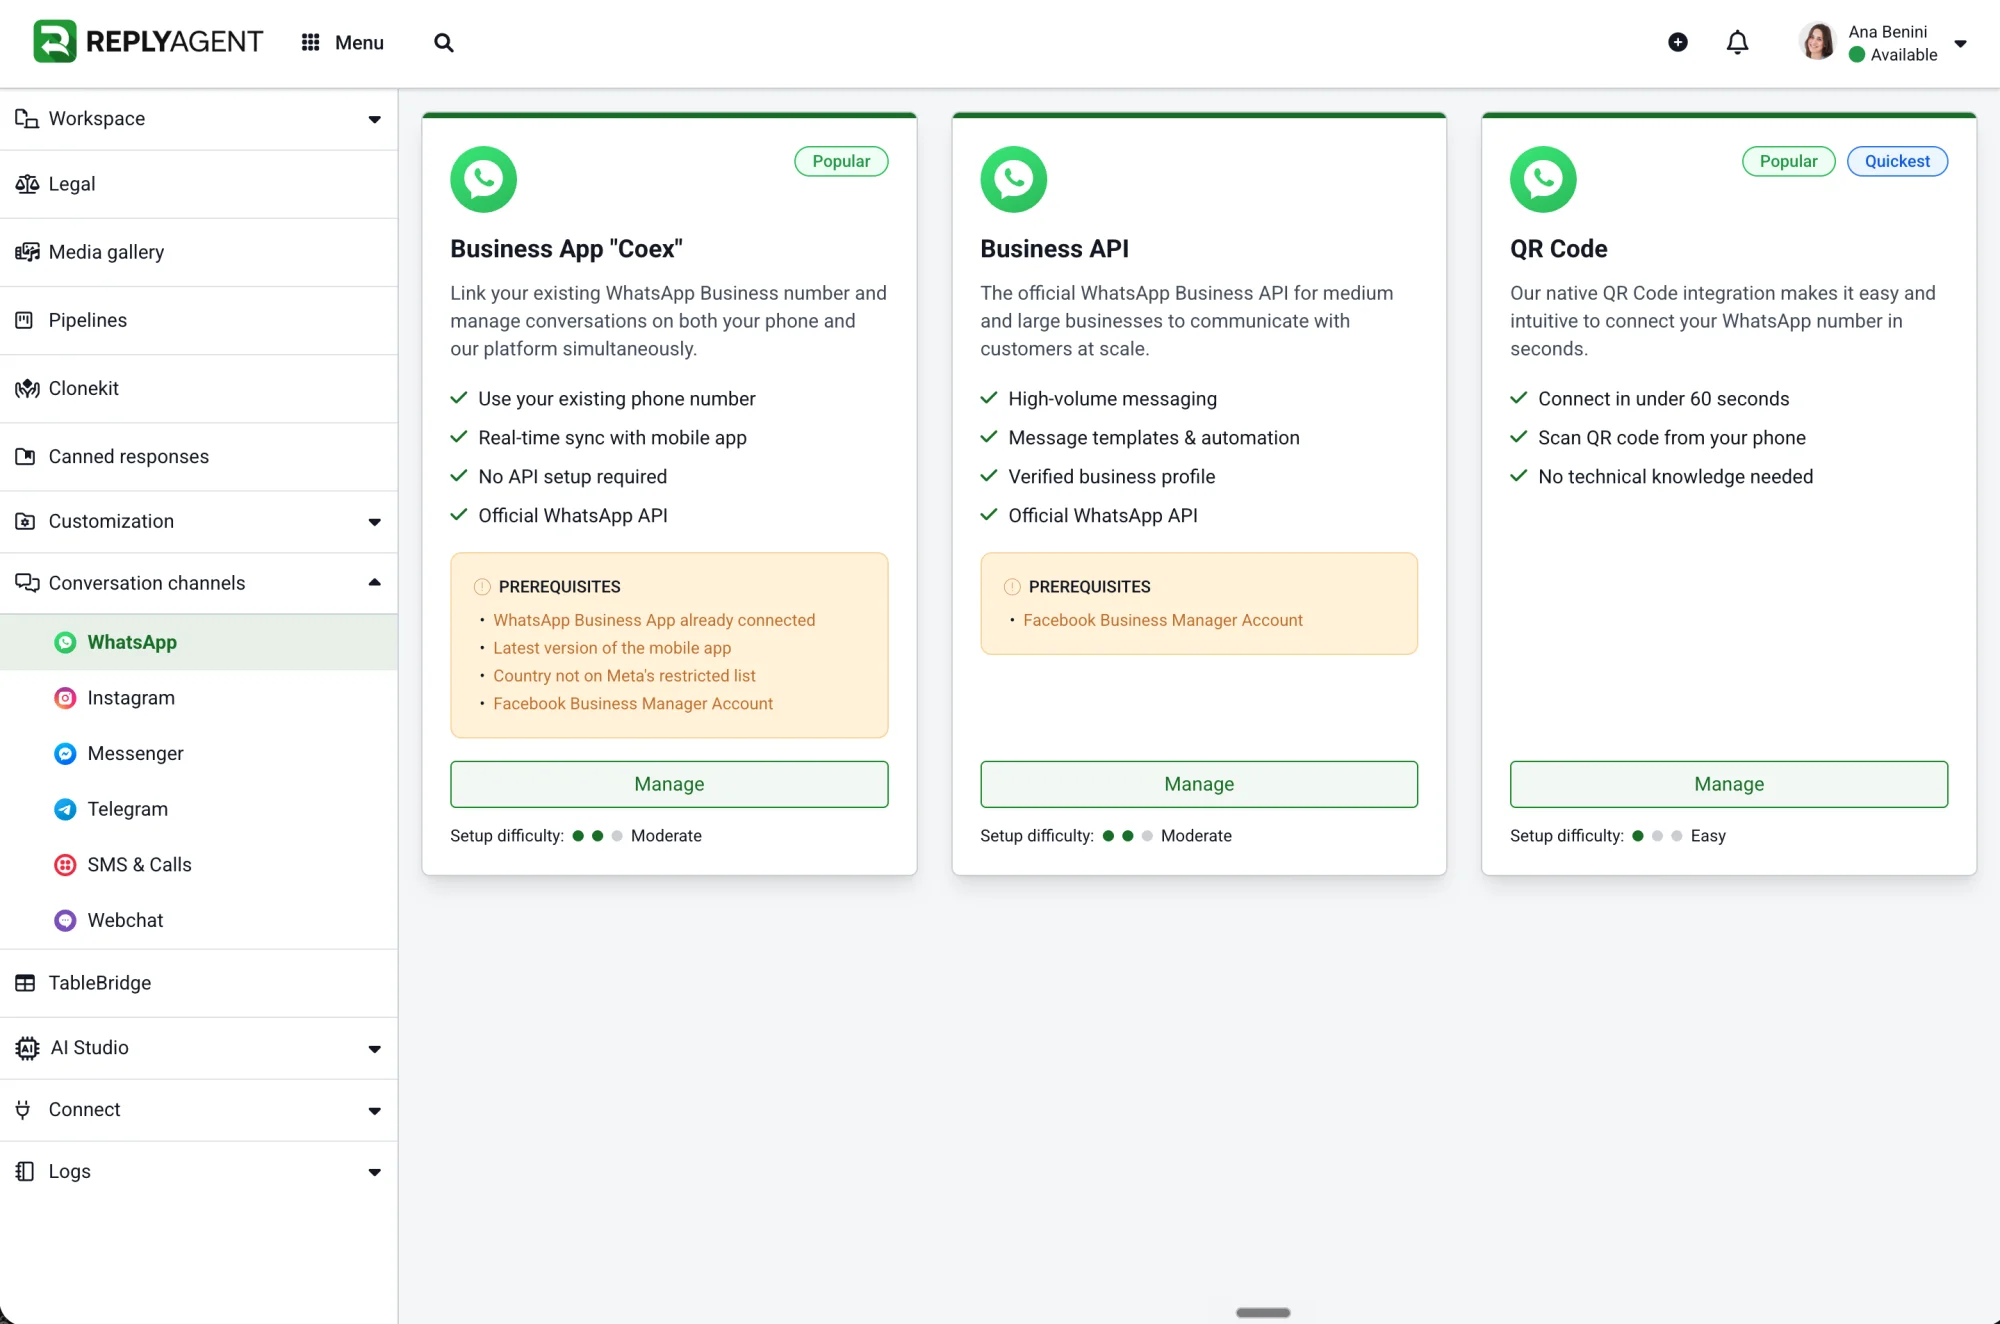Click the Quickest badge
This screenshot has height=1324, width=2000.
pos(1897,161)
